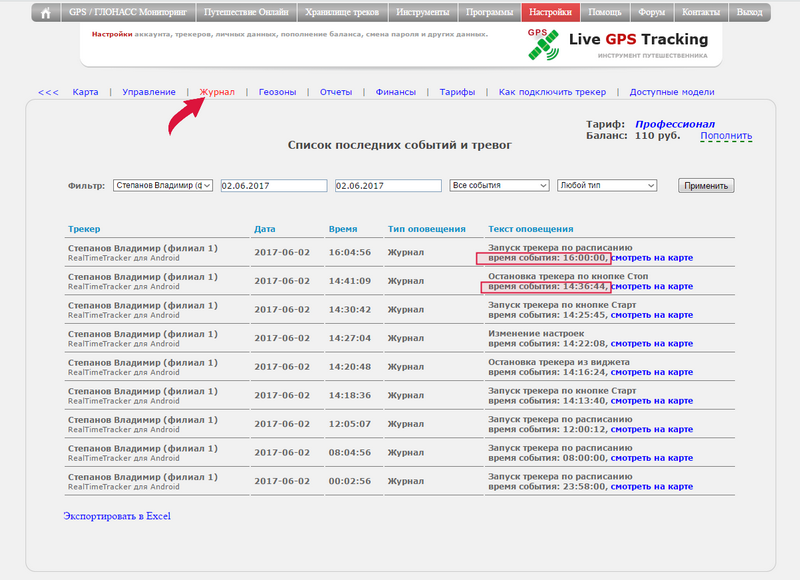
Task: Click the home icon in top navigation
Action: pyautogui.click(x=44, y=13)
